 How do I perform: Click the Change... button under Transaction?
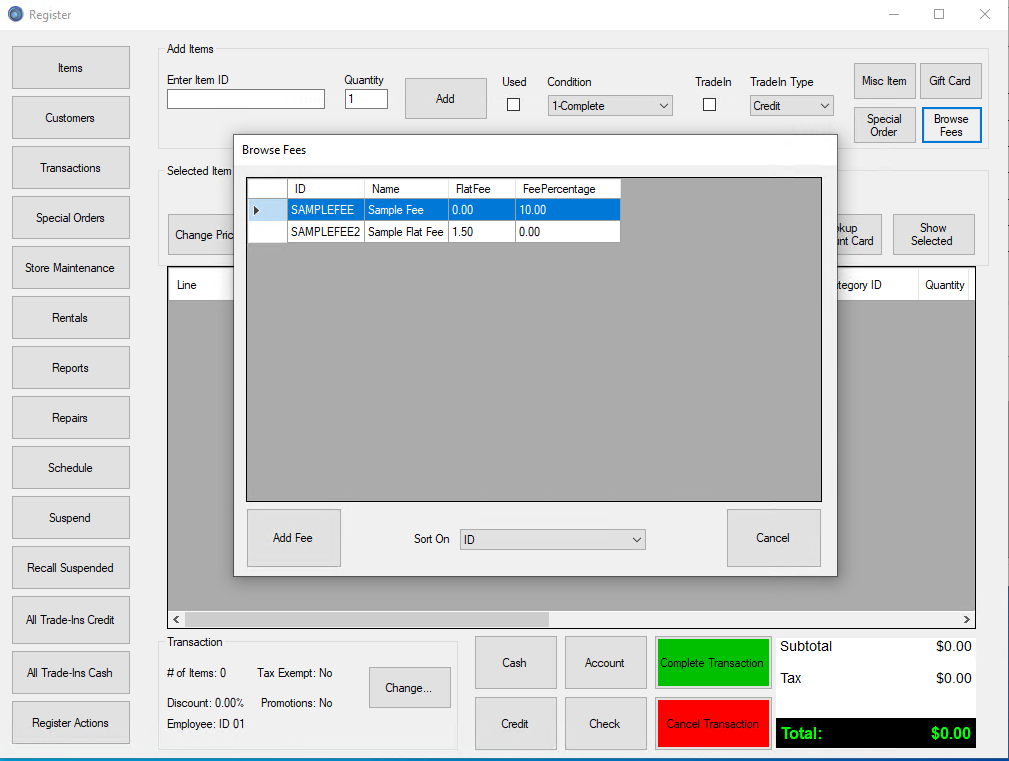[x=409, y=687]
